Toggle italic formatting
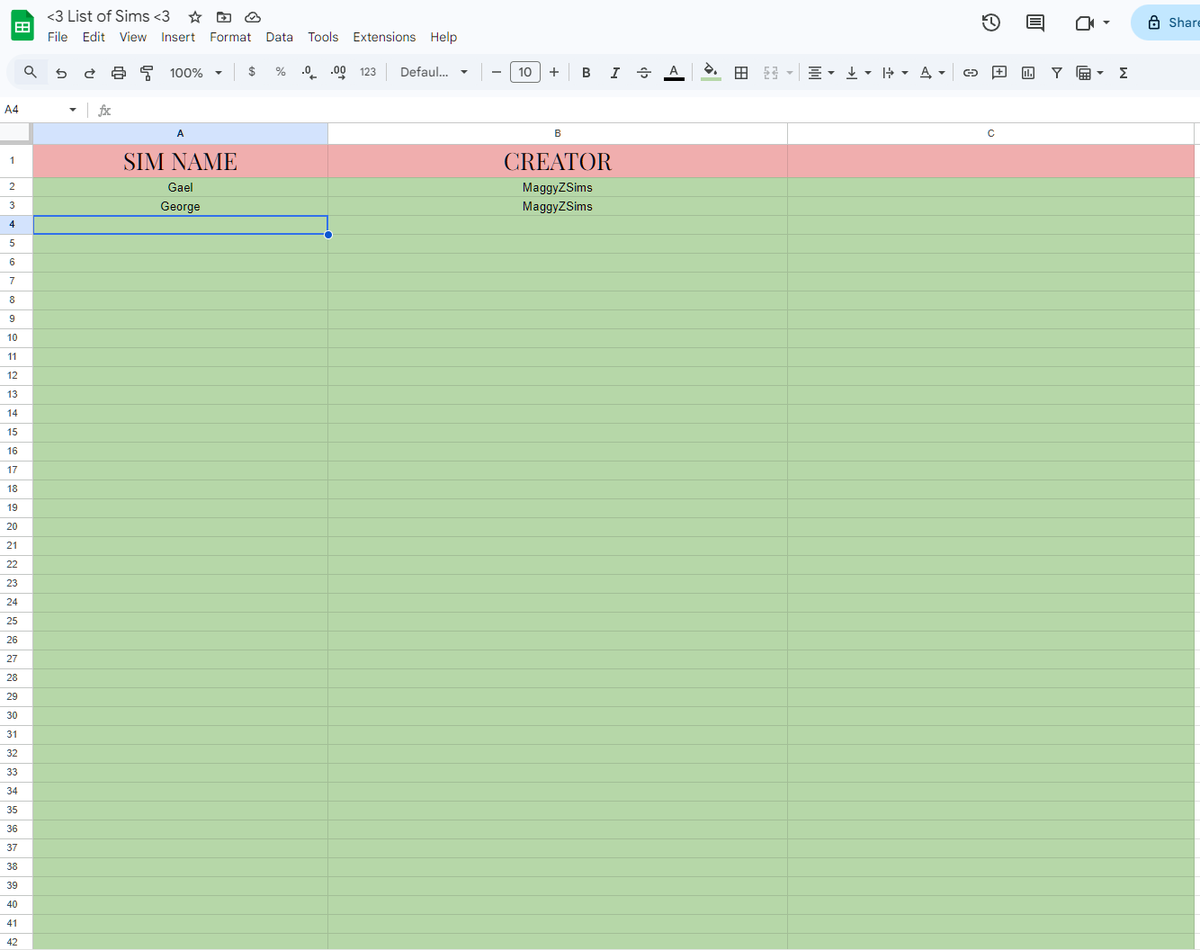Screen dimensions: 1200x950 pyautogui.click(x=615, y=72)
